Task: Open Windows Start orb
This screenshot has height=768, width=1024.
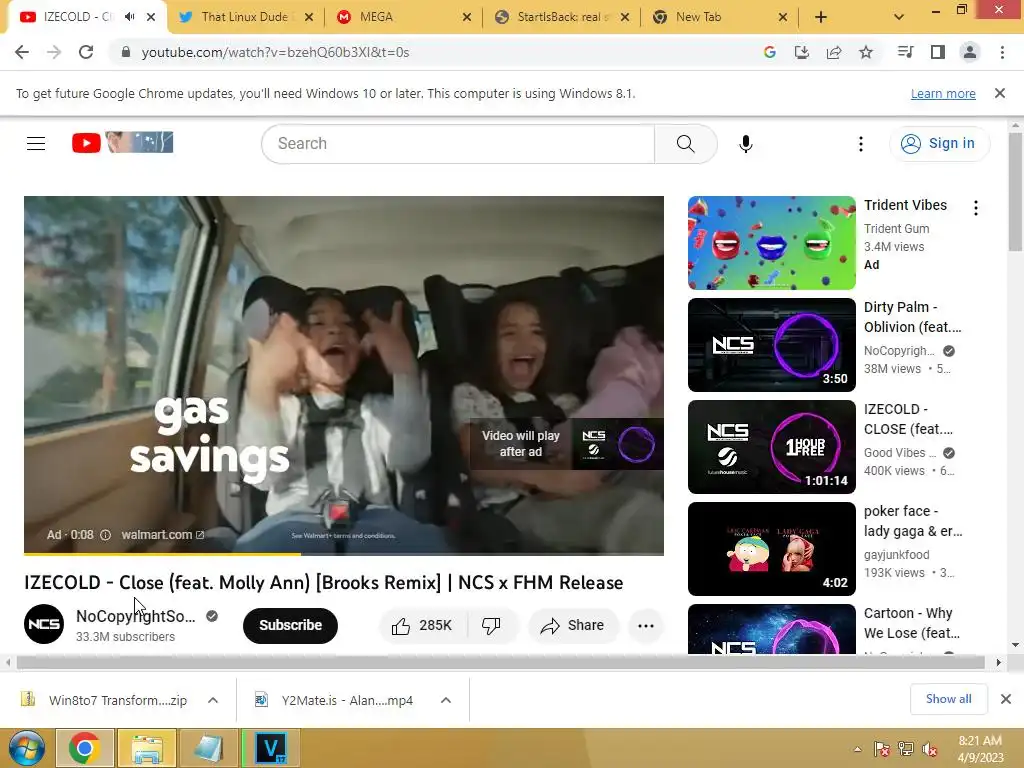Action: pos(27,748)
